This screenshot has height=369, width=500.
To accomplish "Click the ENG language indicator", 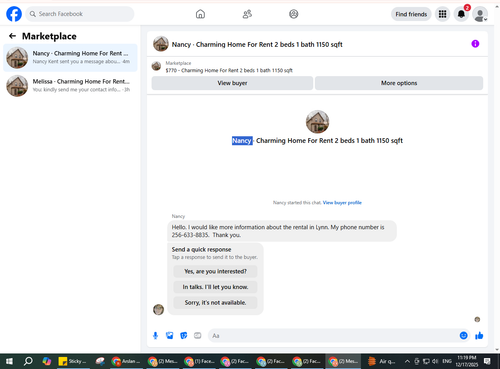I will (x=447, y=361).
